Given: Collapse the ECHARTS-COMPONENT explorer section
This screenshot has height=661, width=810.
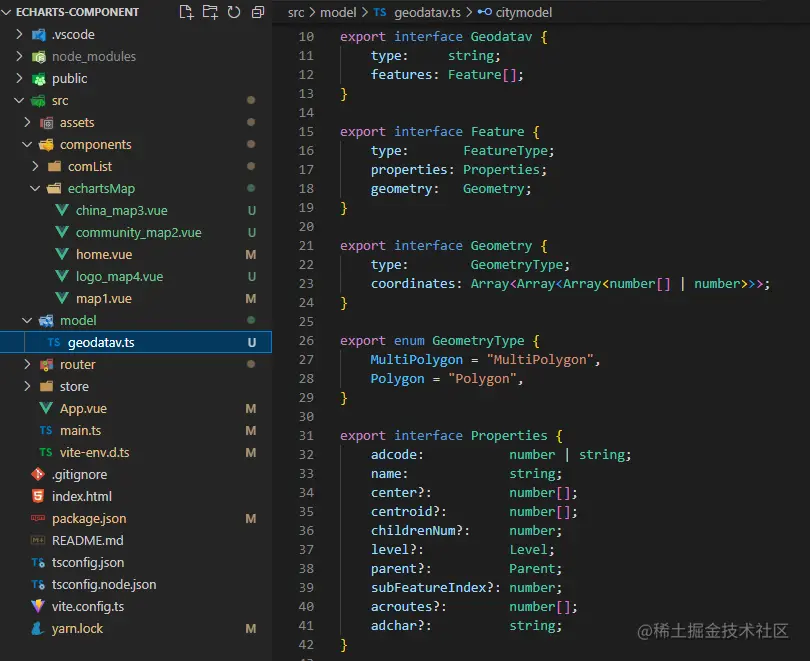Looking at the screenshot, I should [6, 12].
